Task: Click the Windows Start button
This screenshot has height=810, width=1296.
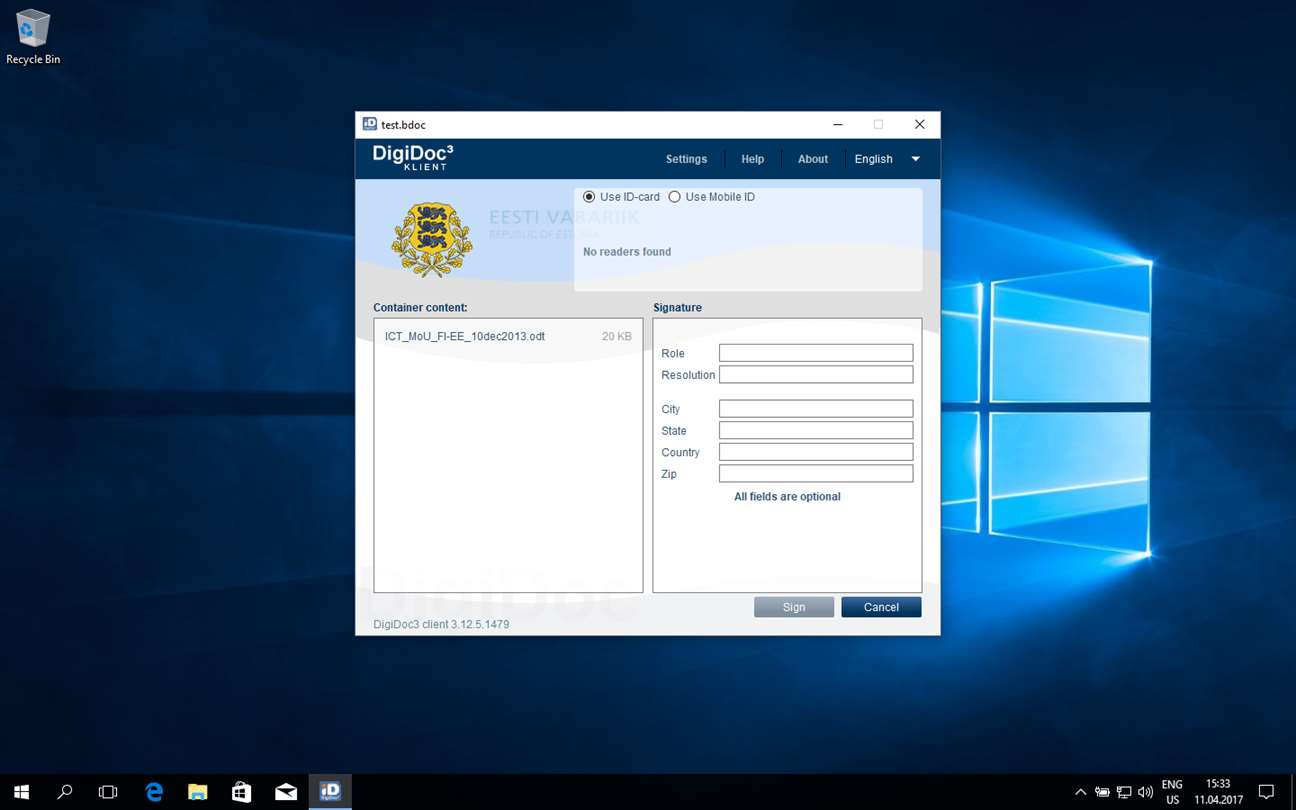Action: pyautogui.click(x=21, y=792)
